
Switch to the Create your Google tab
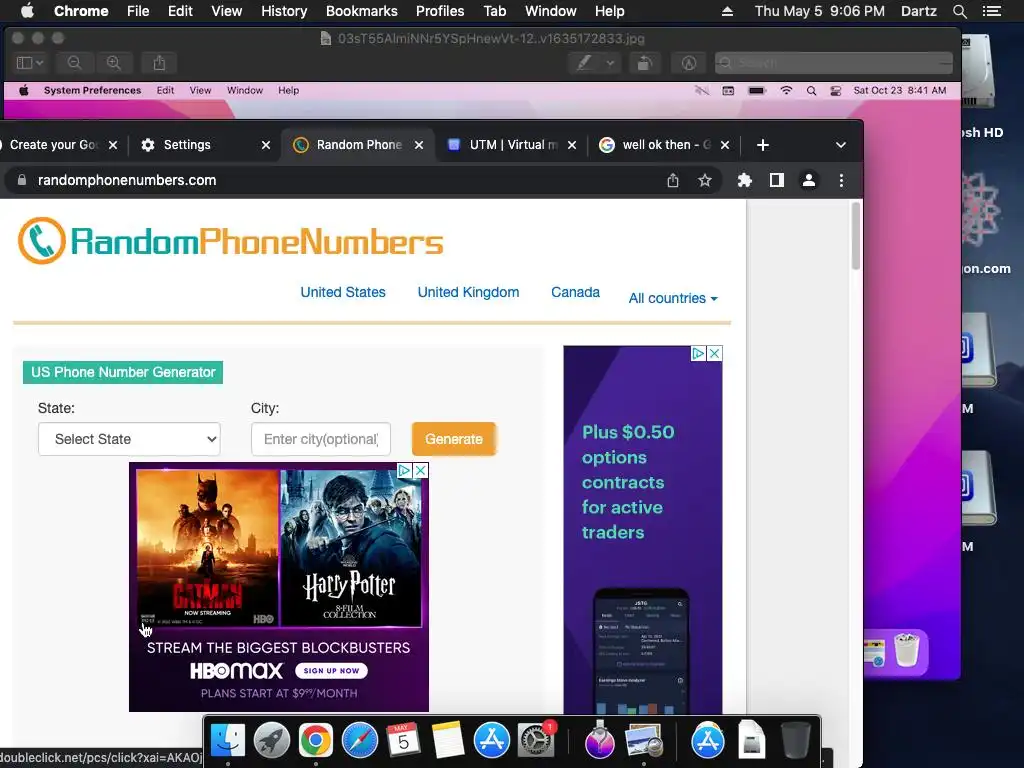coord(54,145)
